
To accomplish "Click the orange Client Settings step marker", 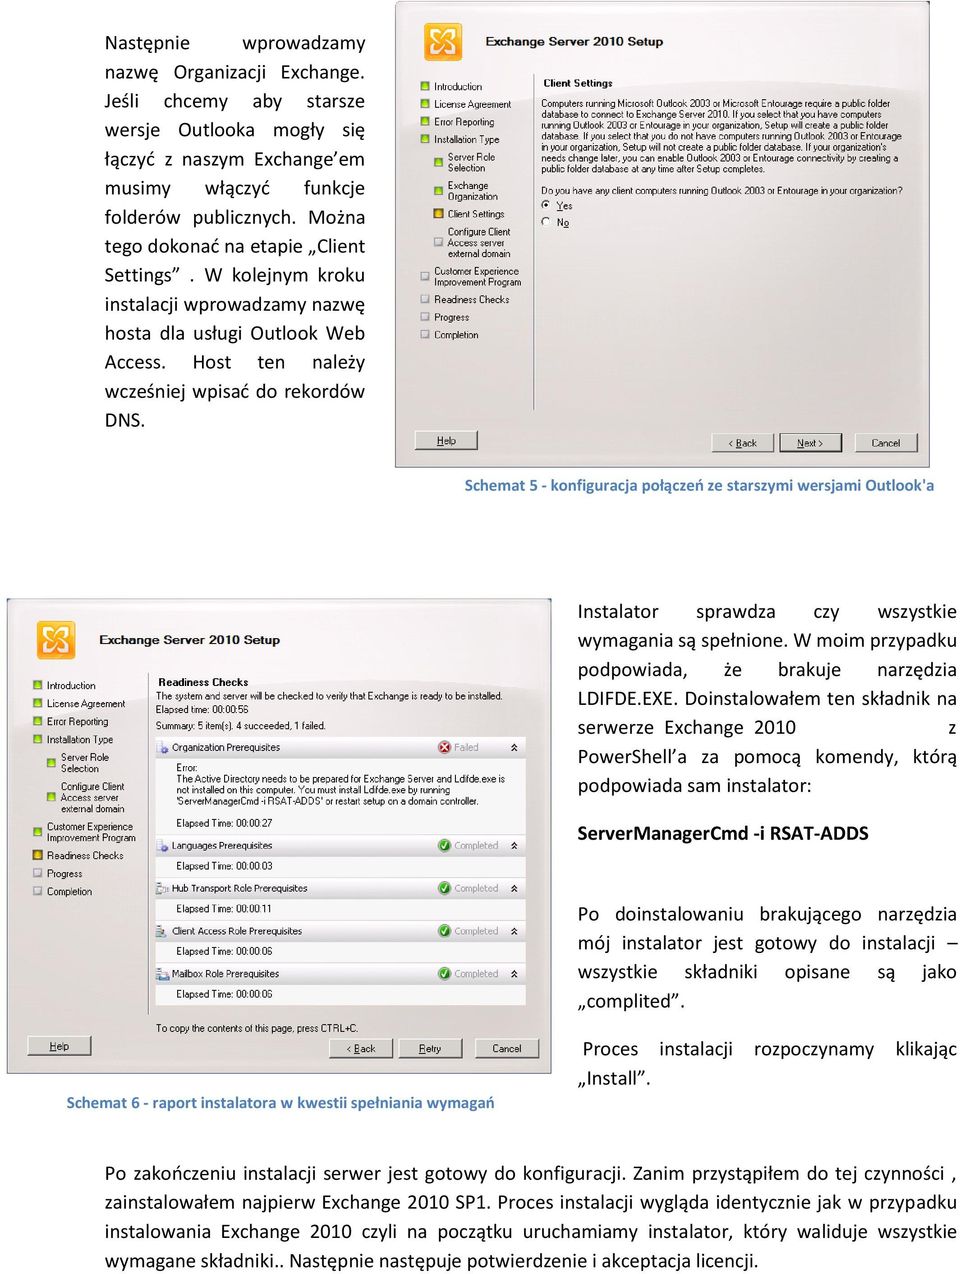I will pyautogui.click(x=438, y=213).
